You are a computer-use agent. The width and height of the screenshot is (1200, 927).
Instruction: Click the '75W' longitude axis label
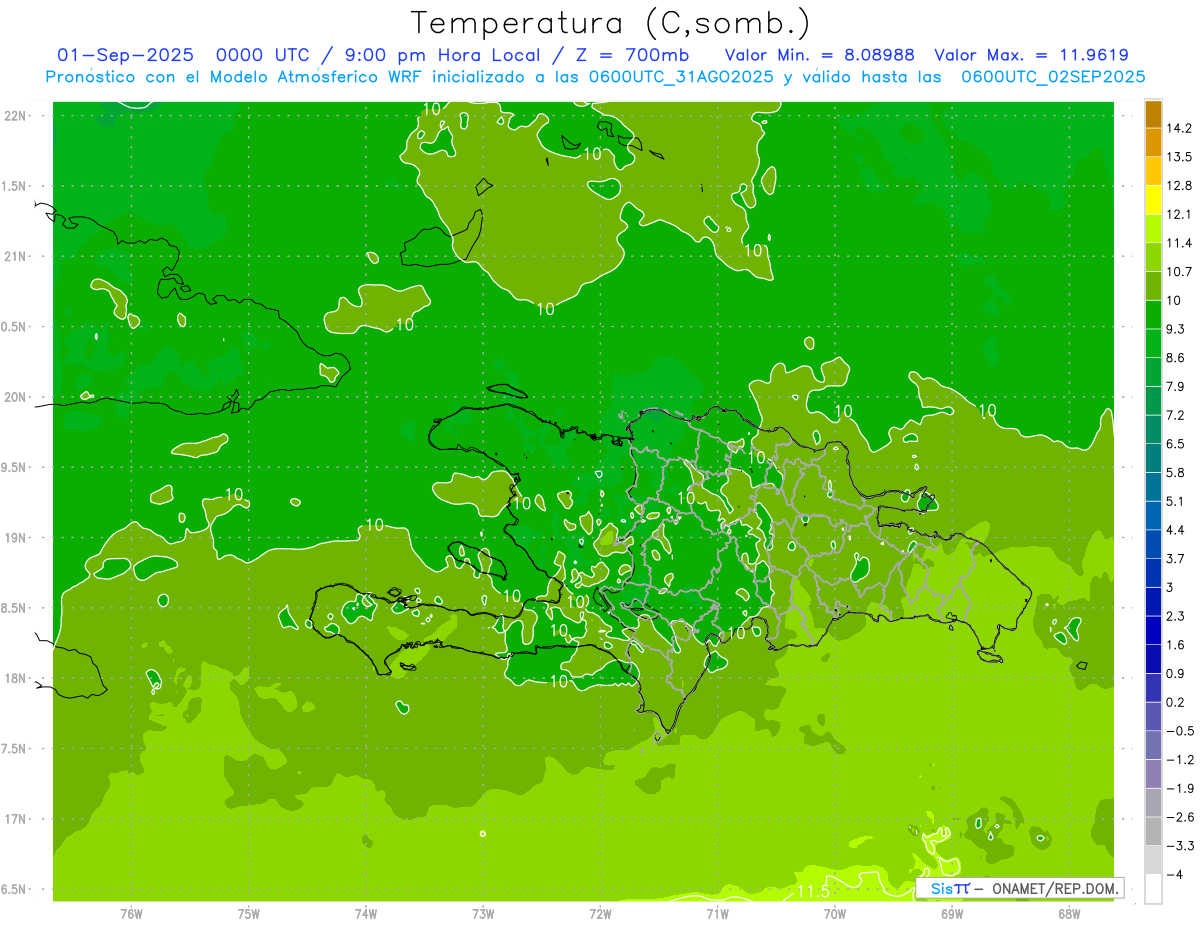(249, 914)
